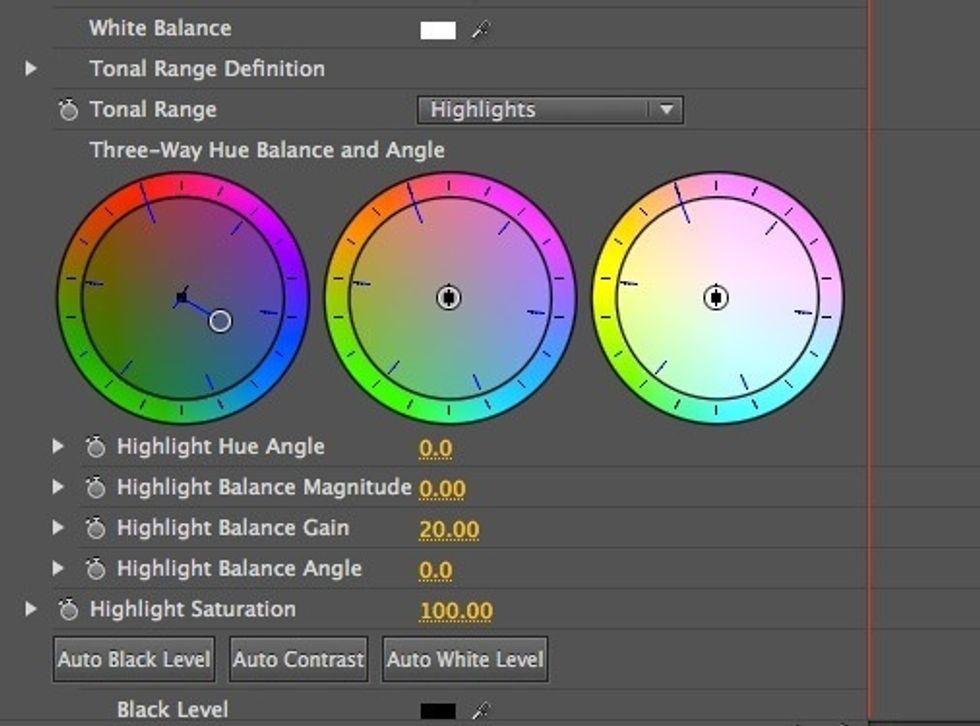The image size is (980, 726).
Task: Click the Auto Black Level button
Action: point(133,659)
